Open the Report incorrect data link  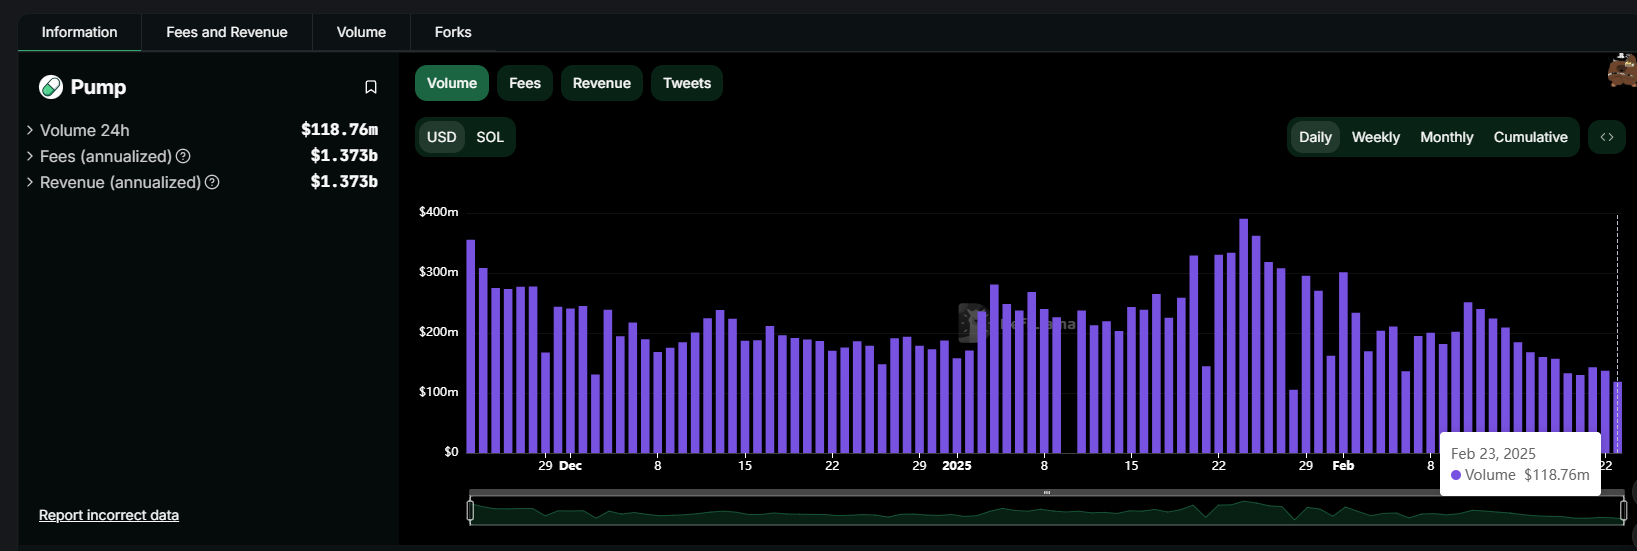(109, 515)
